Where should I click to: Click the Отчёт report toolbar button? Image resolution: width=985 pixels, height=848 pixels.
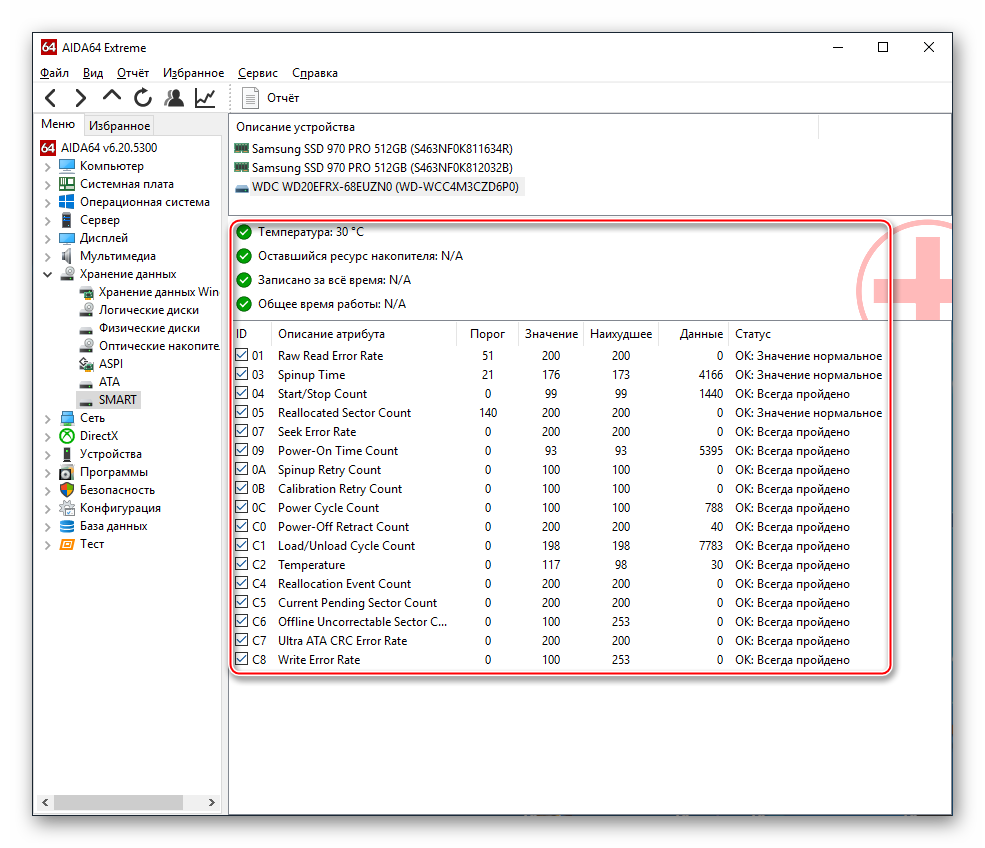point(271,98)
